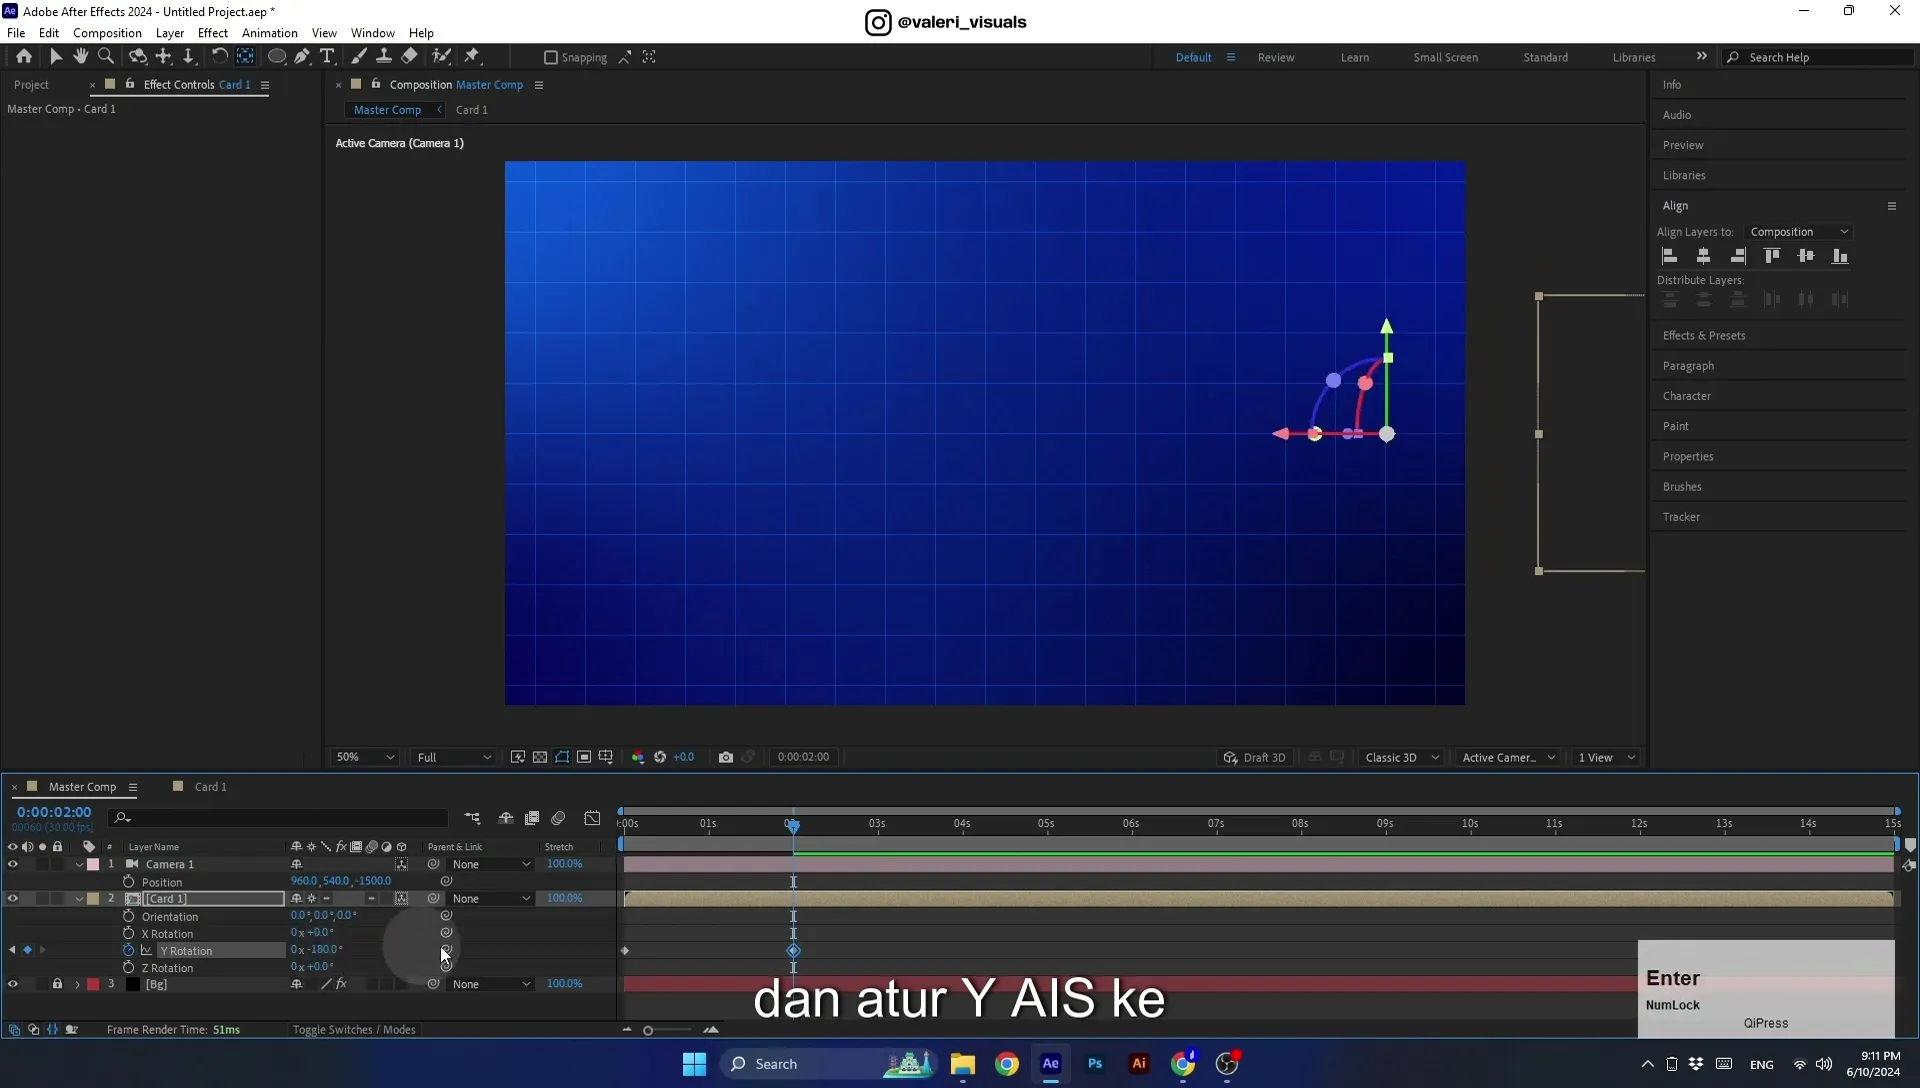Image resolution: width=1920 pixels, height=1088 pixels.
Task: Switch to the Project panel tab
Action: (x=31, y=85)
